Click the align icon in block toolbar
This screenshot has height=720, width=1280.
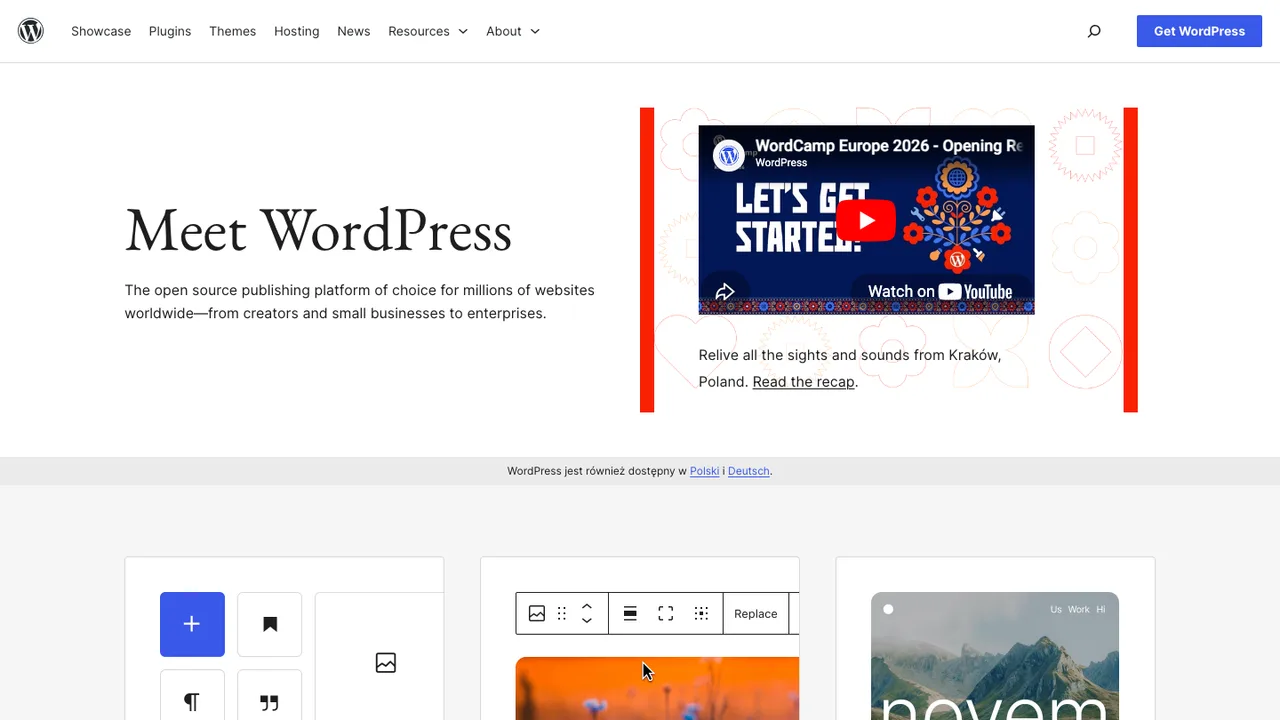tap(630, 614)
